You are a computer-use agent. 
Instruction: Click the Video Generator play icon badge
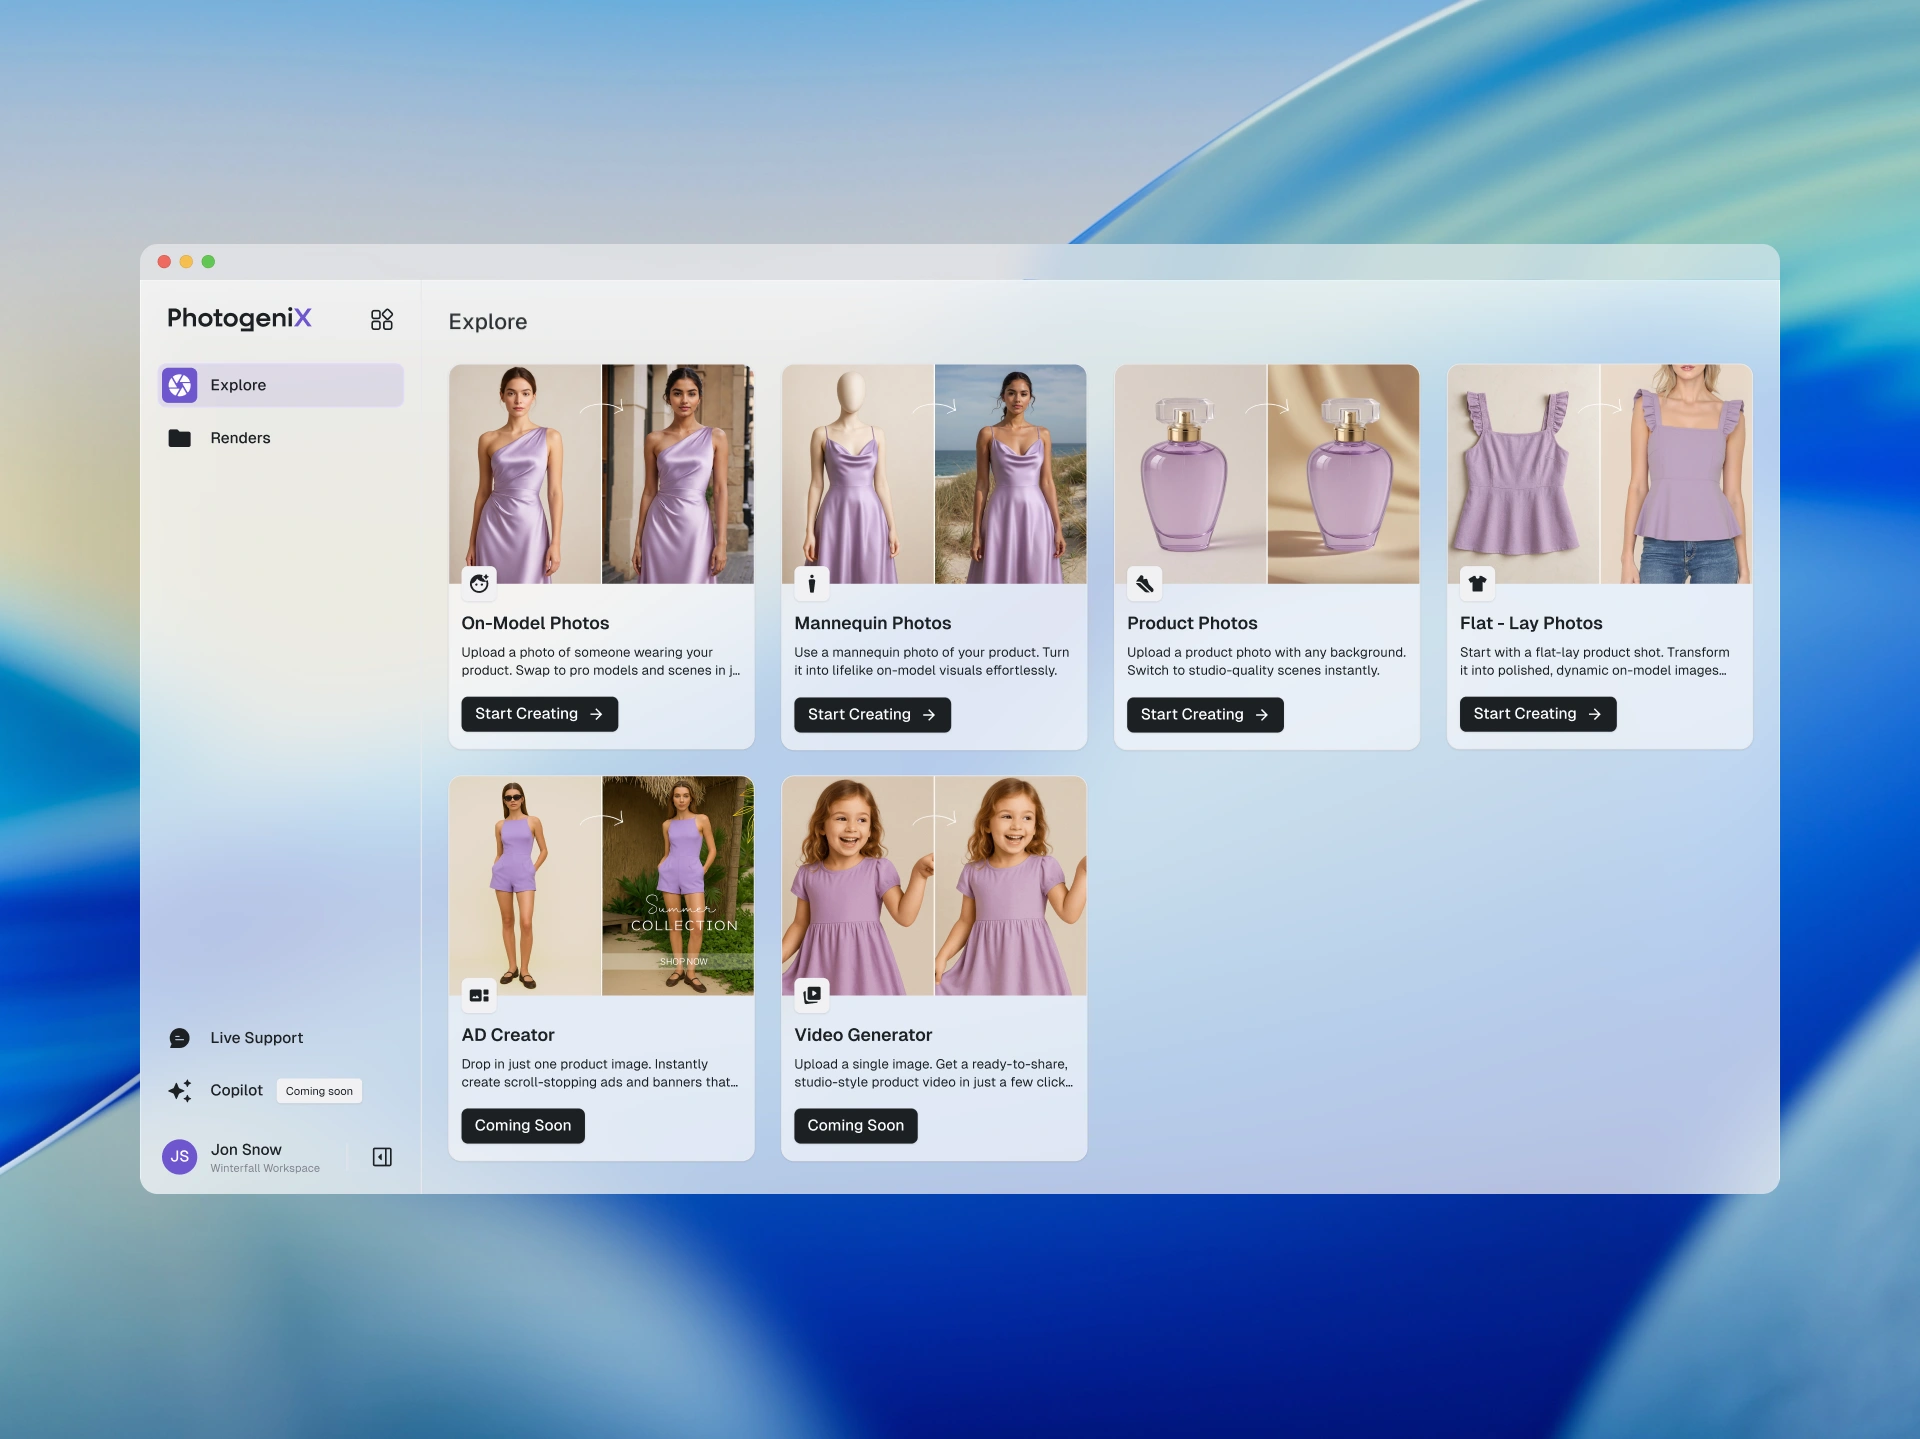(x=812, y=995)
